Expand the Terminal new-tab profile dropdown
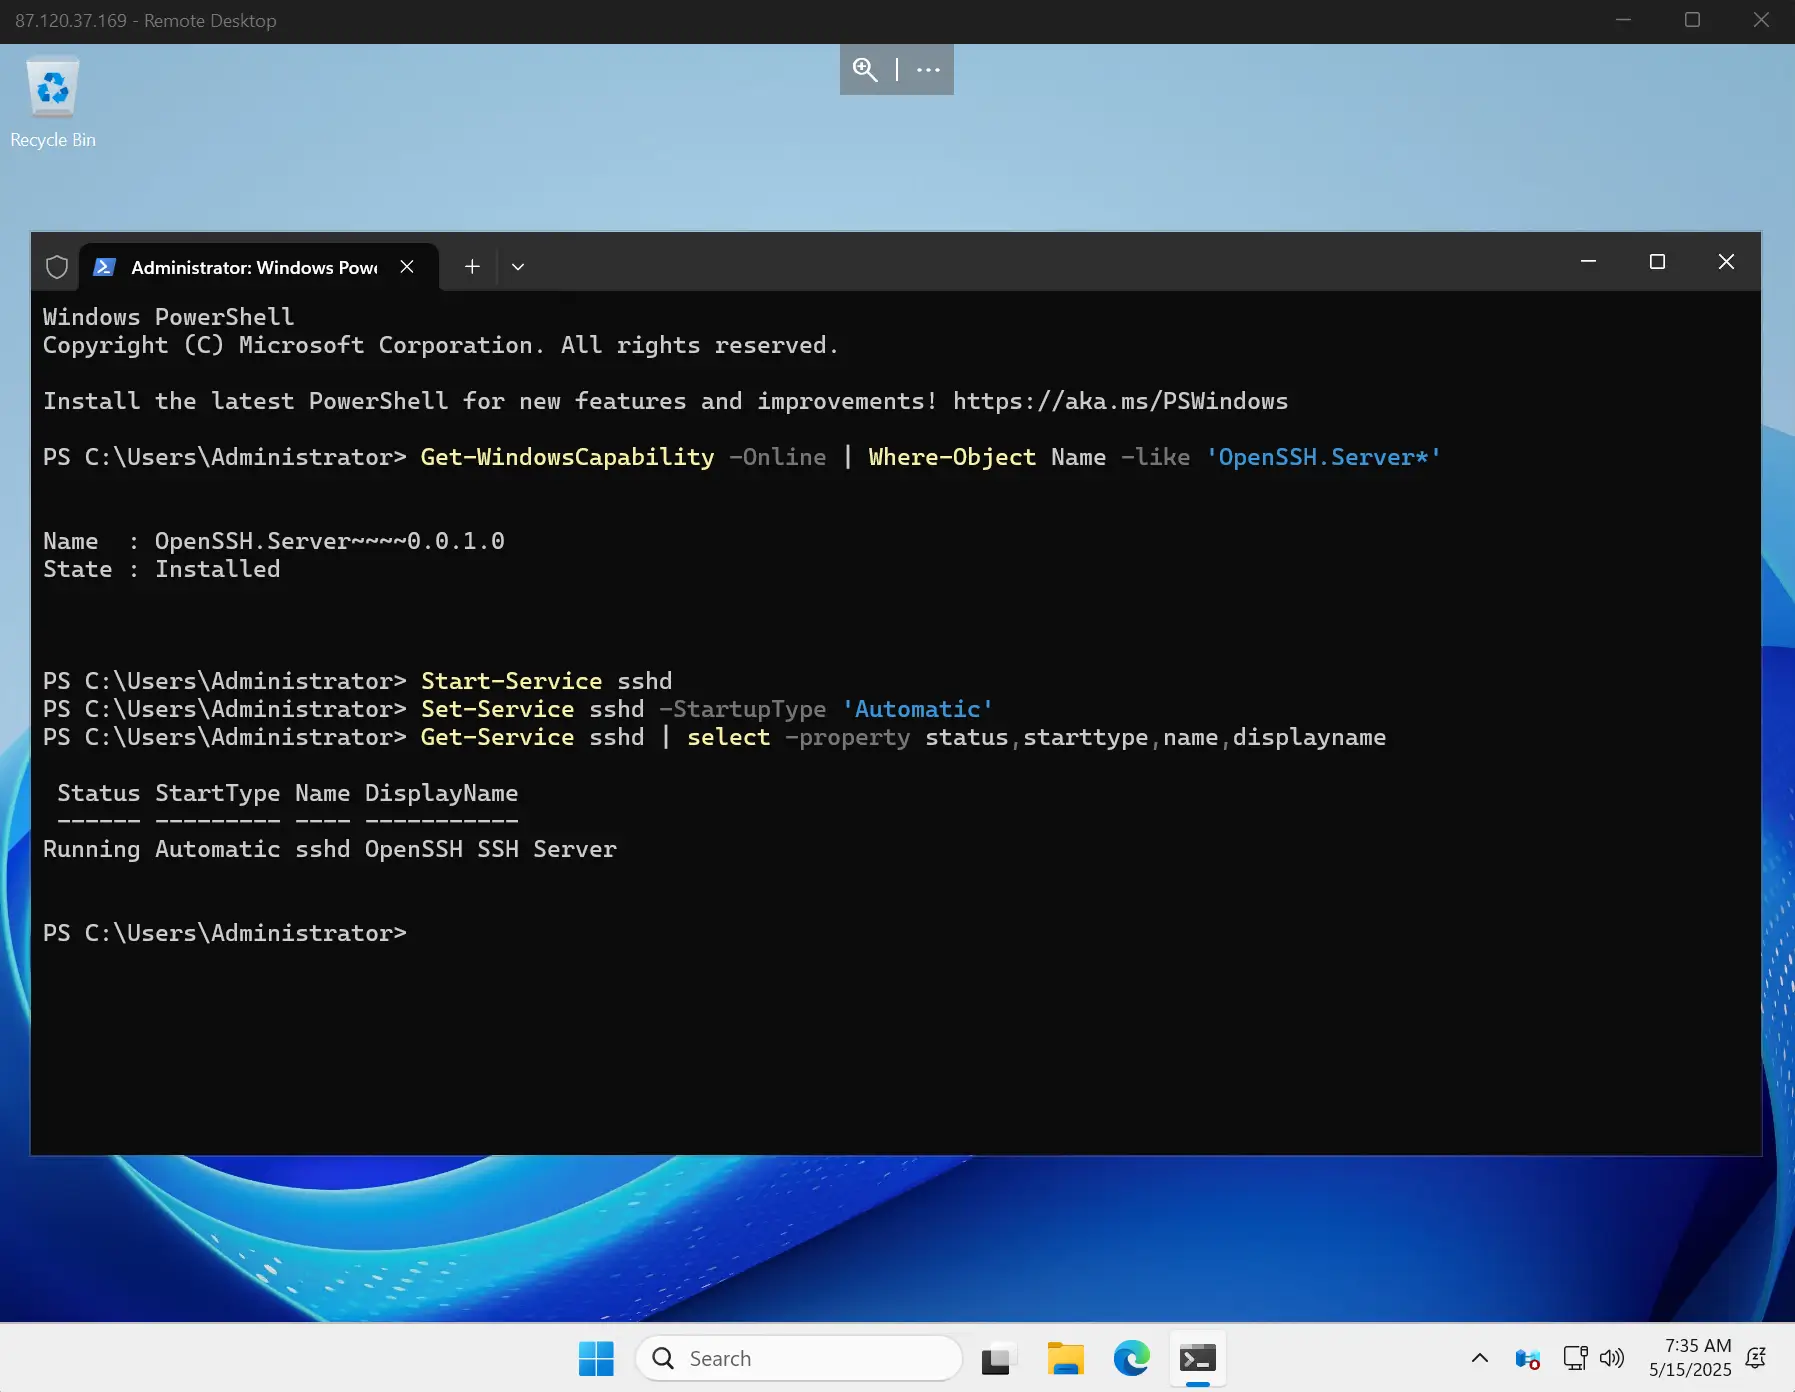This screenshot has width=1795, height=1392. [518, 267]
